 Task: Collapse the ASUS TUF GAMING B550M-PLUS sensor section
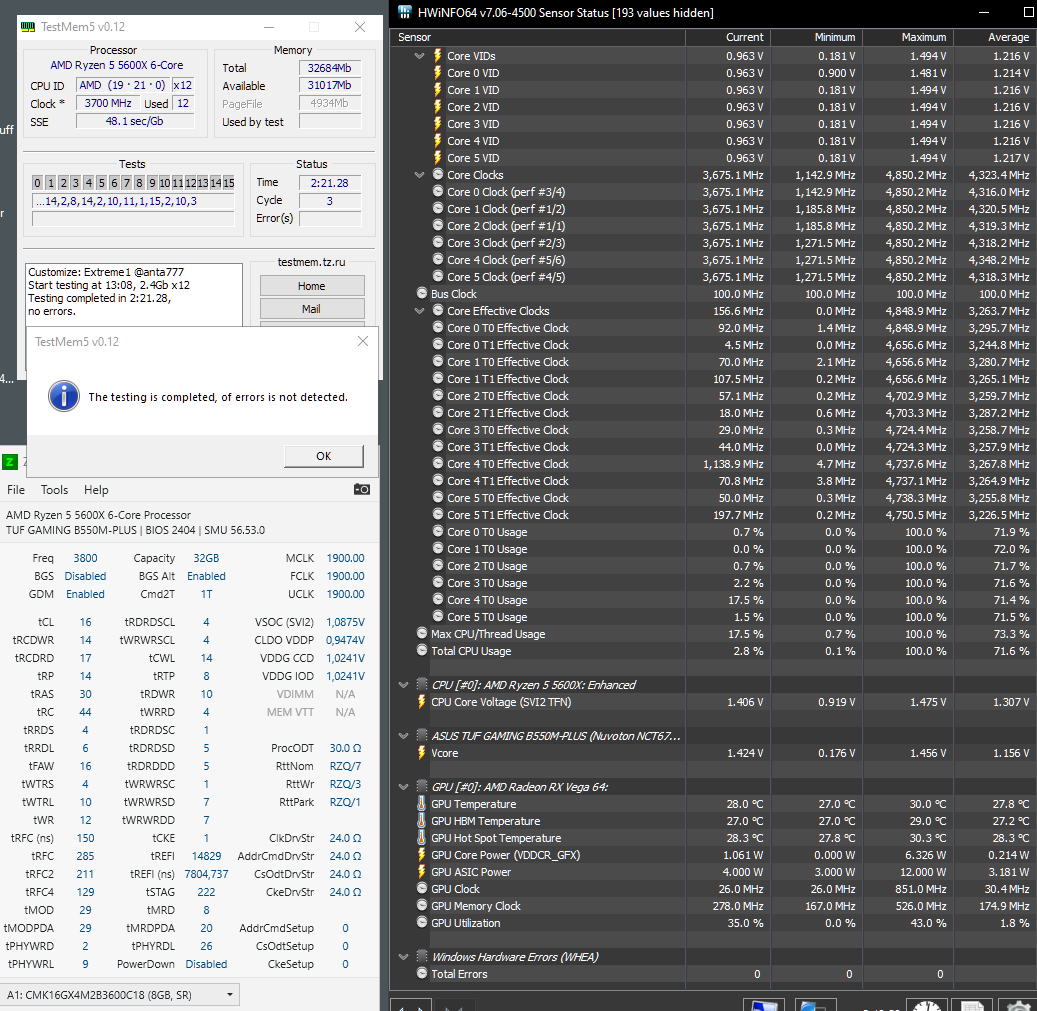point(403,735)
